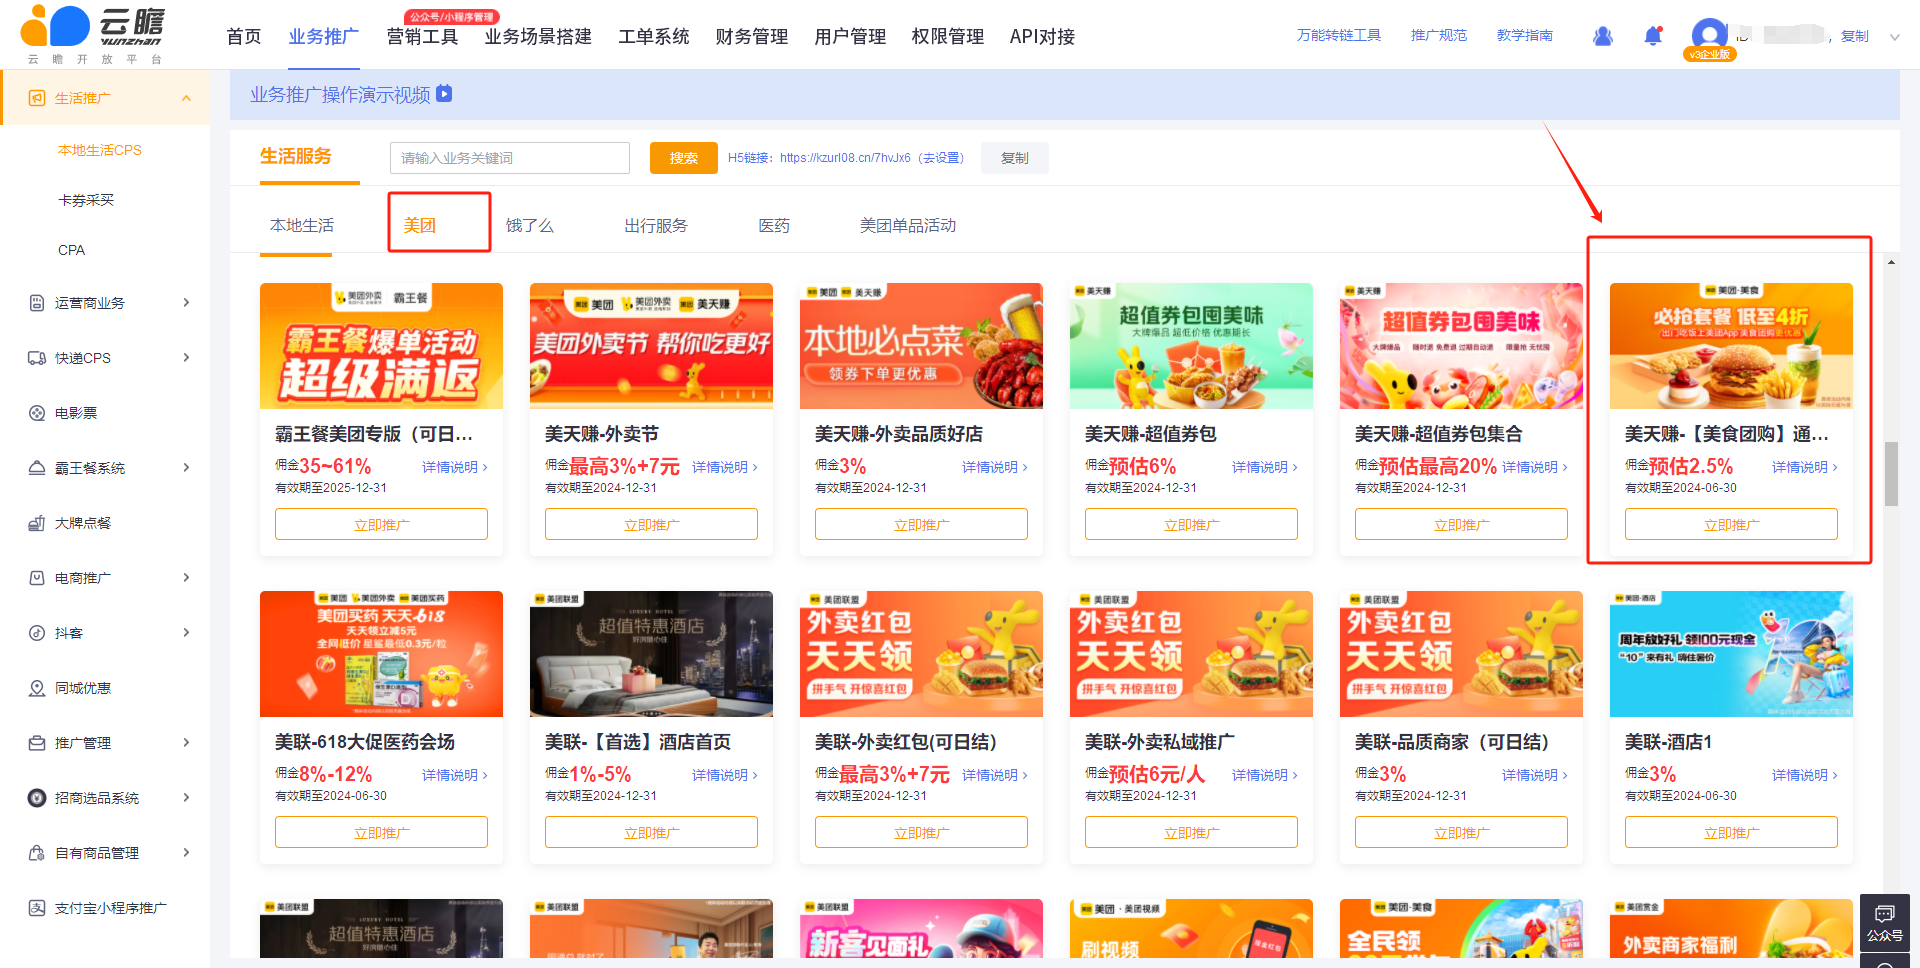Click the 去设置 H5 link
1920x968 pixels.
(x=941, y=158)
